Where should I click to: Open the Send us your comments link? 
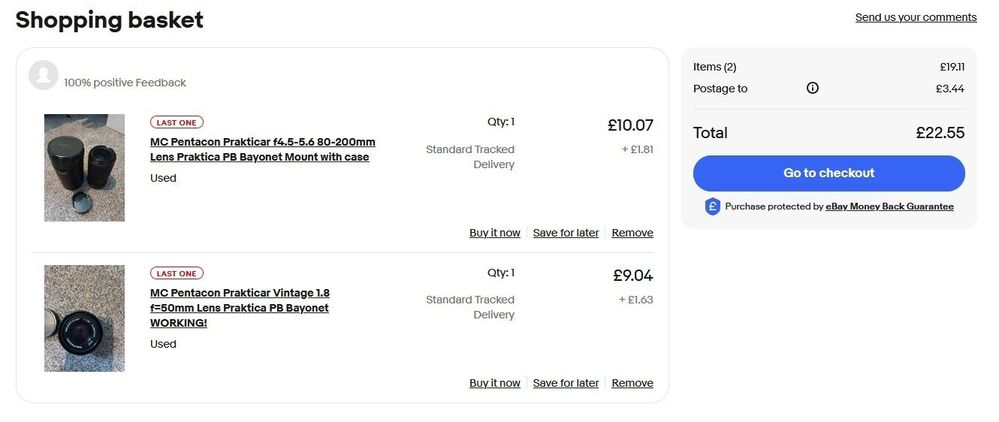point(915,17)
